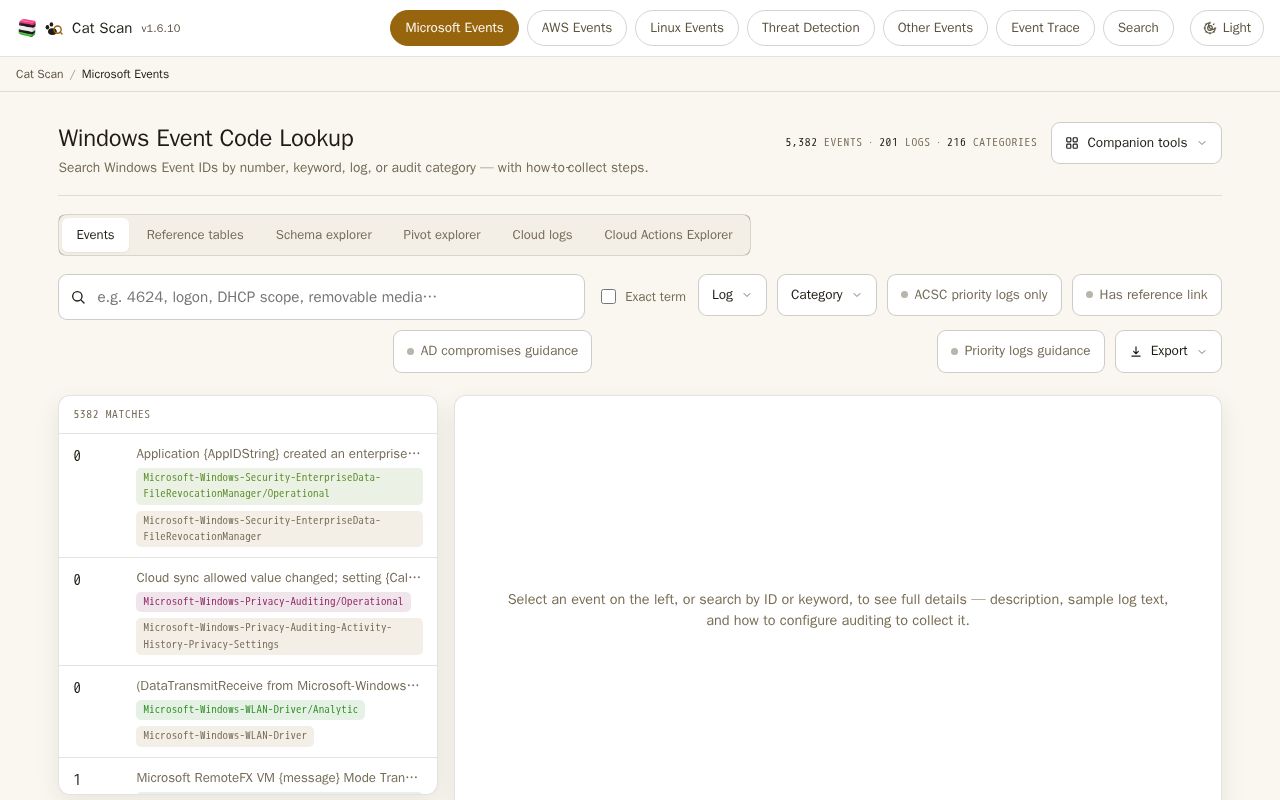Go to AWS Events section
The height and width of the screenshot is (800, 1280).
point(577,28)
